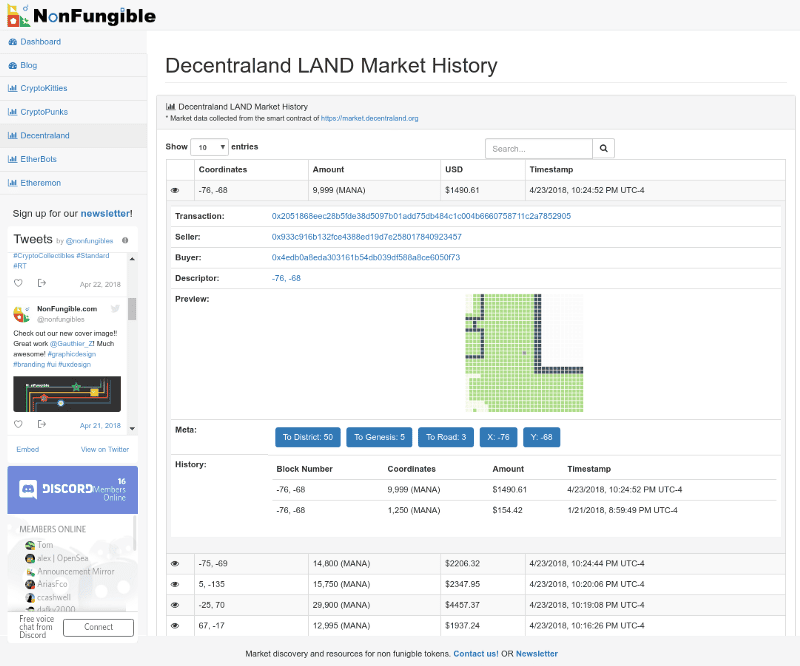Image resolution: width=800 pixels, height=666 pixels.
Task: Click the Twitter bird icon in tweet
Action: (x=115, y=310)
